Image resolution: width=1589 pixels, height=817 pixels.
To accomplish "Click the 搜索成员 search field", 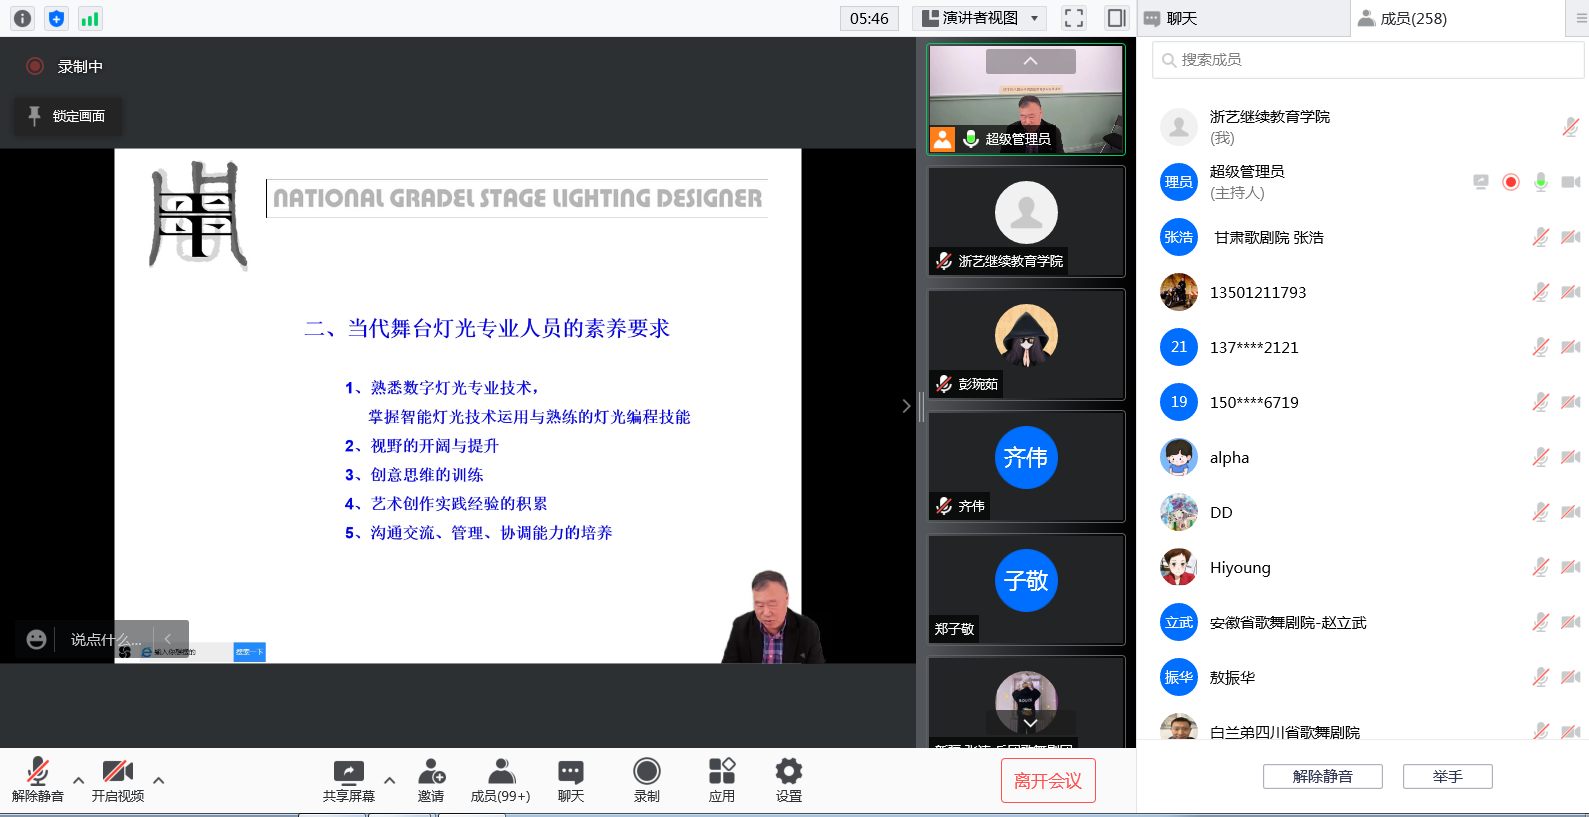I will coord(1370,60).
